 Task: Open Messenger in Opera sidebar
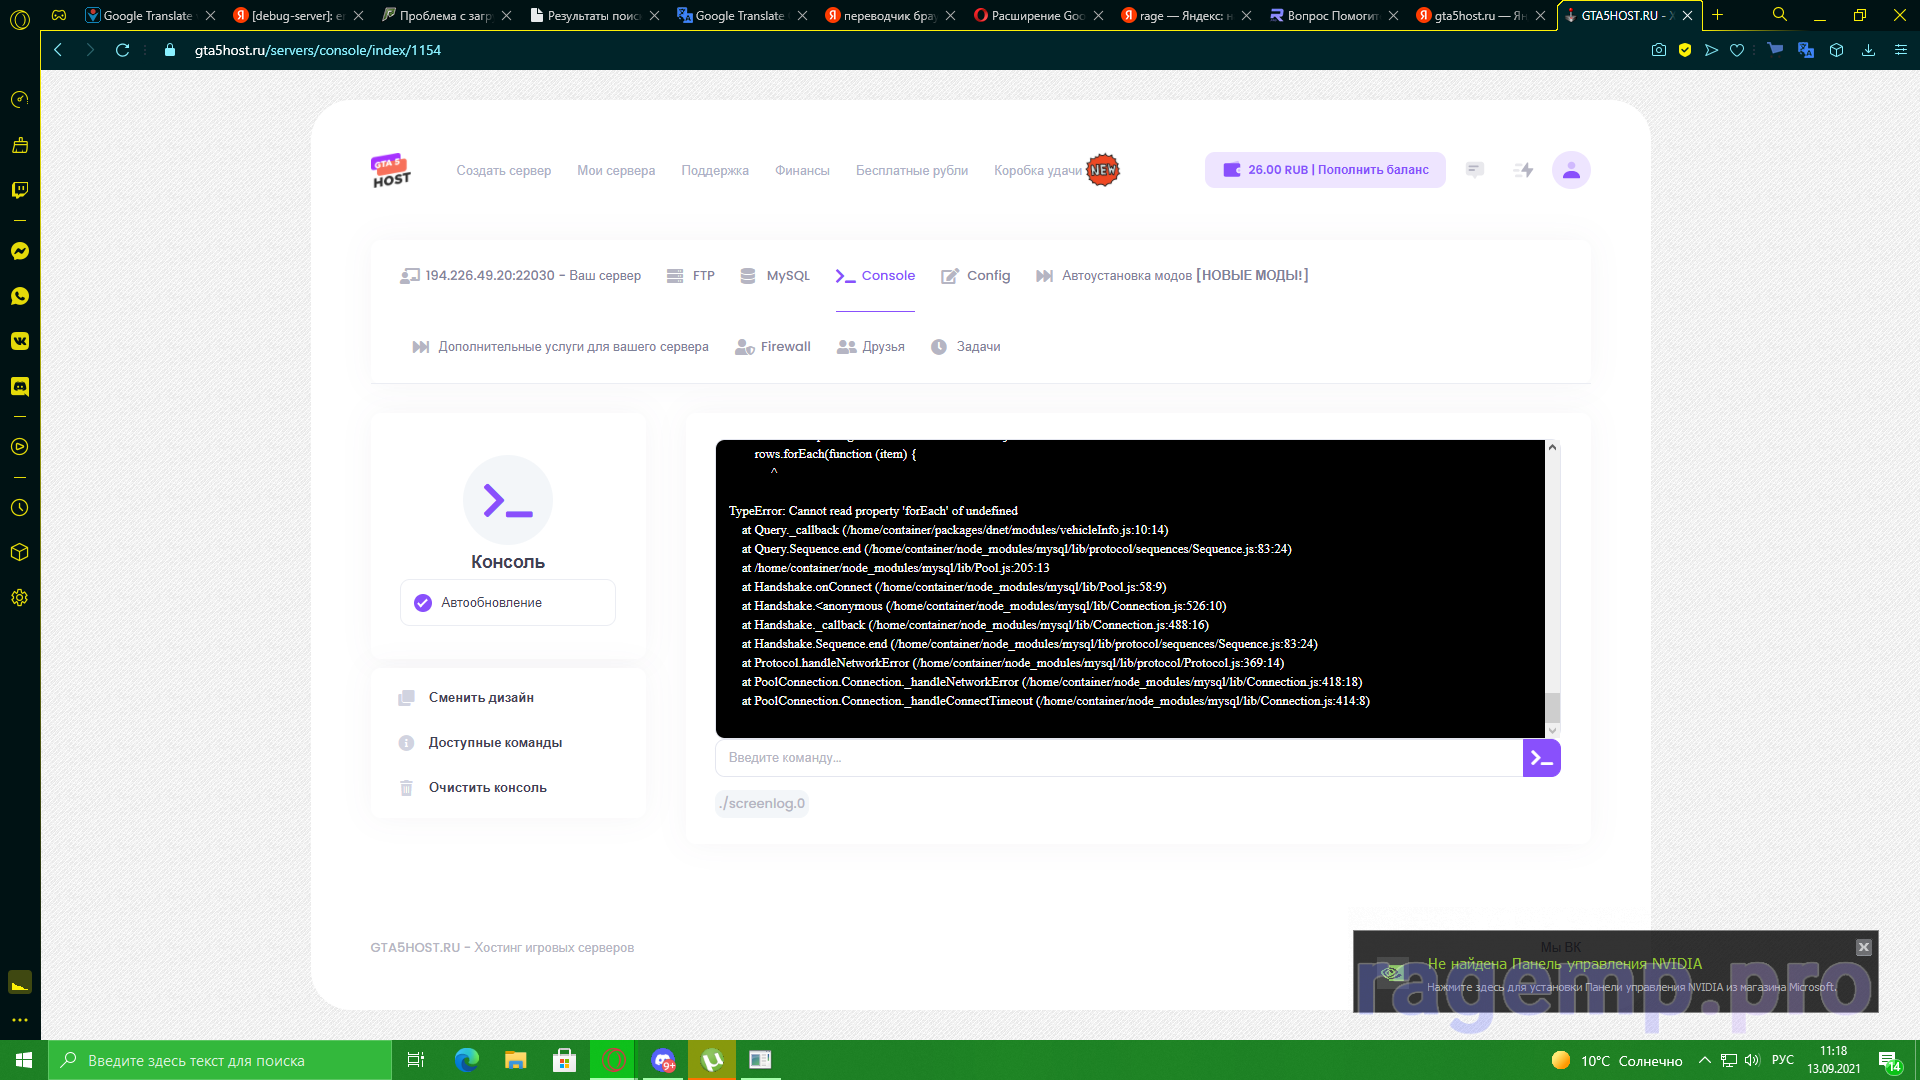pos(20,251)
